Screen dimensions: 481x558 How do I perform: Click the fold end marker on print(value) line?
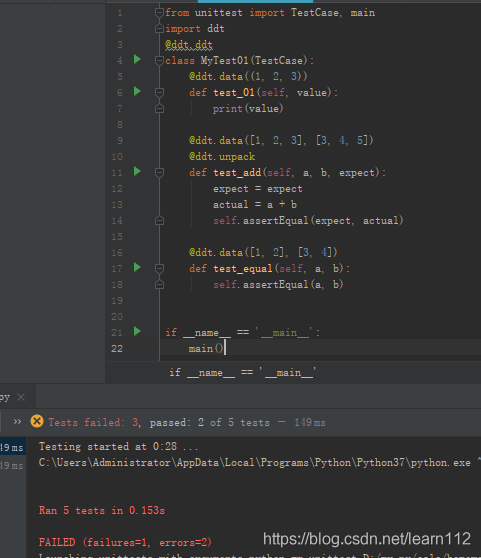(x=159, y=108)
